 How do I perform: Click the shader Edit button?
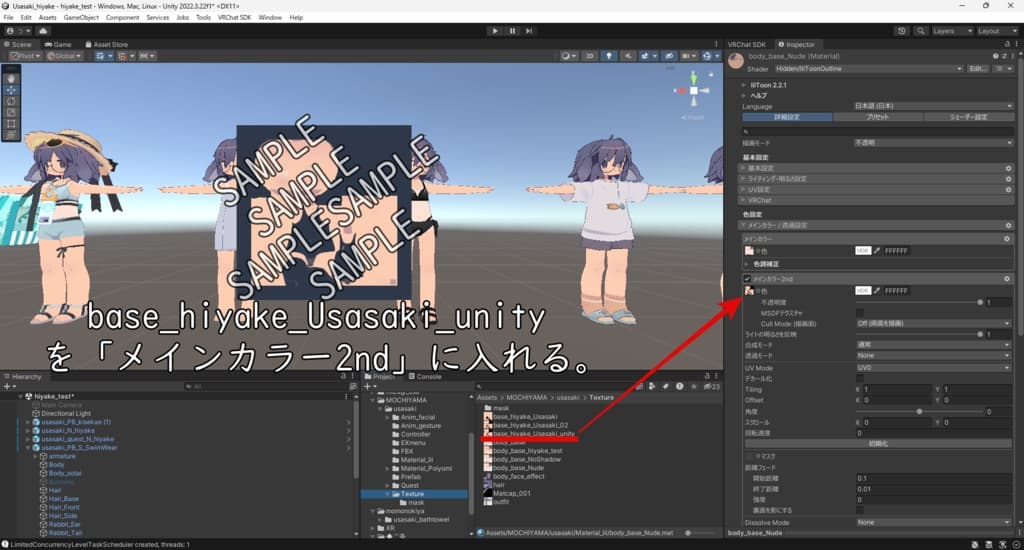click(x=977, y=69)
